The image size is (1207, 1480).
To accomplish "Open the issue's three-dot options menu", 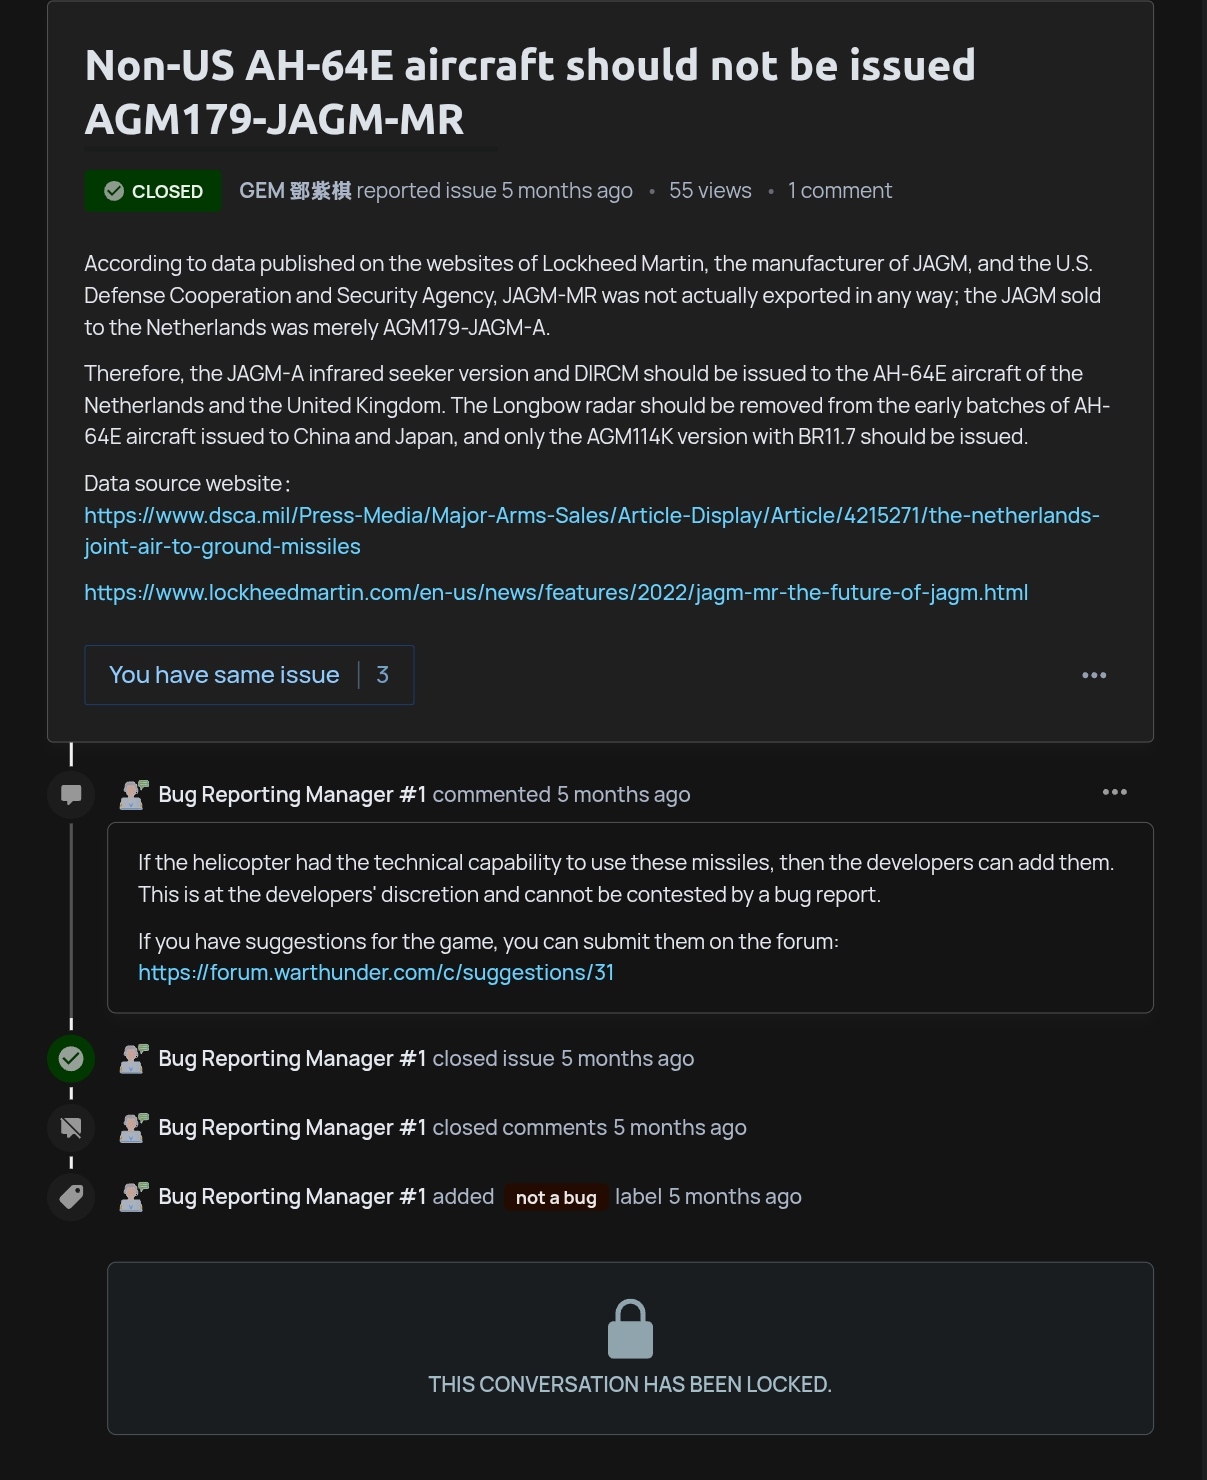I will click(x=1094, y=675).
